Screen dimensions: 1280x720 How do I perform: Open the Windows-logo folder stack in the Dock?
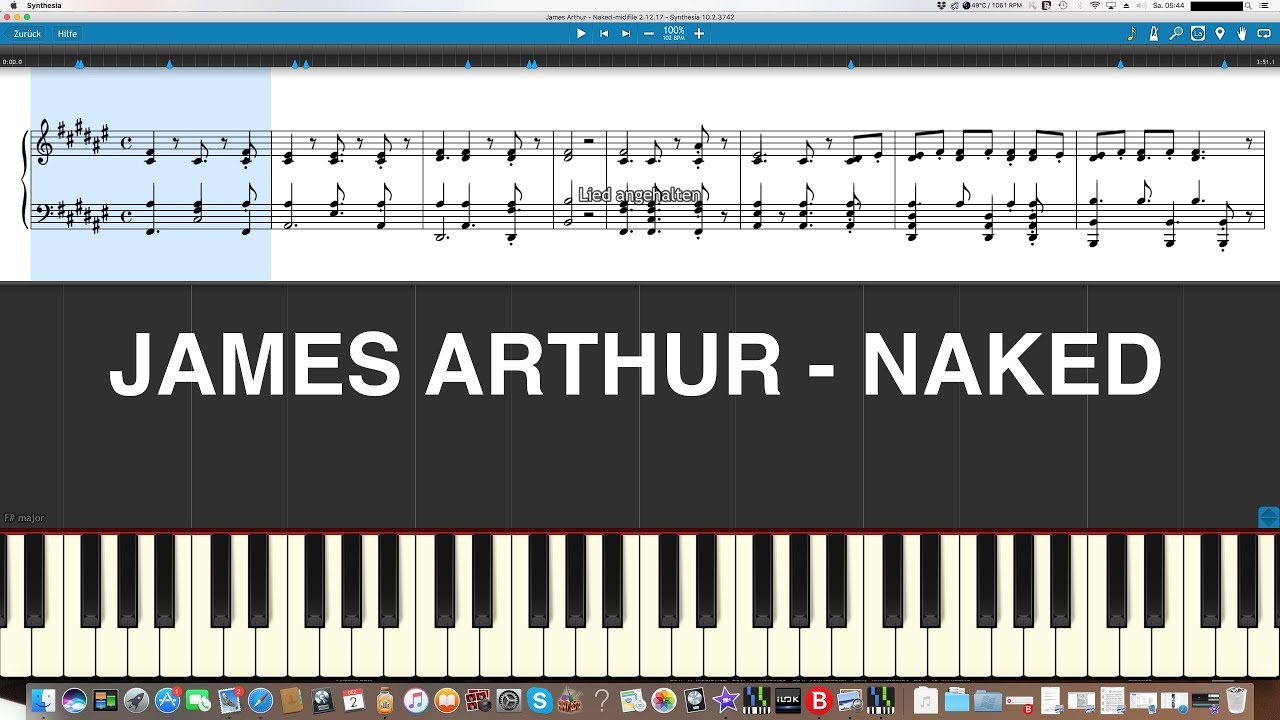988,701
